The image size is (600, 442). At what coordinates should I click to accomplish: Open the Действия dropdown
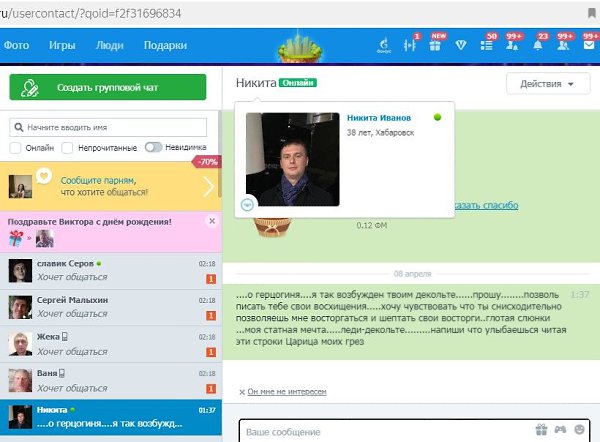coord(548,84)
